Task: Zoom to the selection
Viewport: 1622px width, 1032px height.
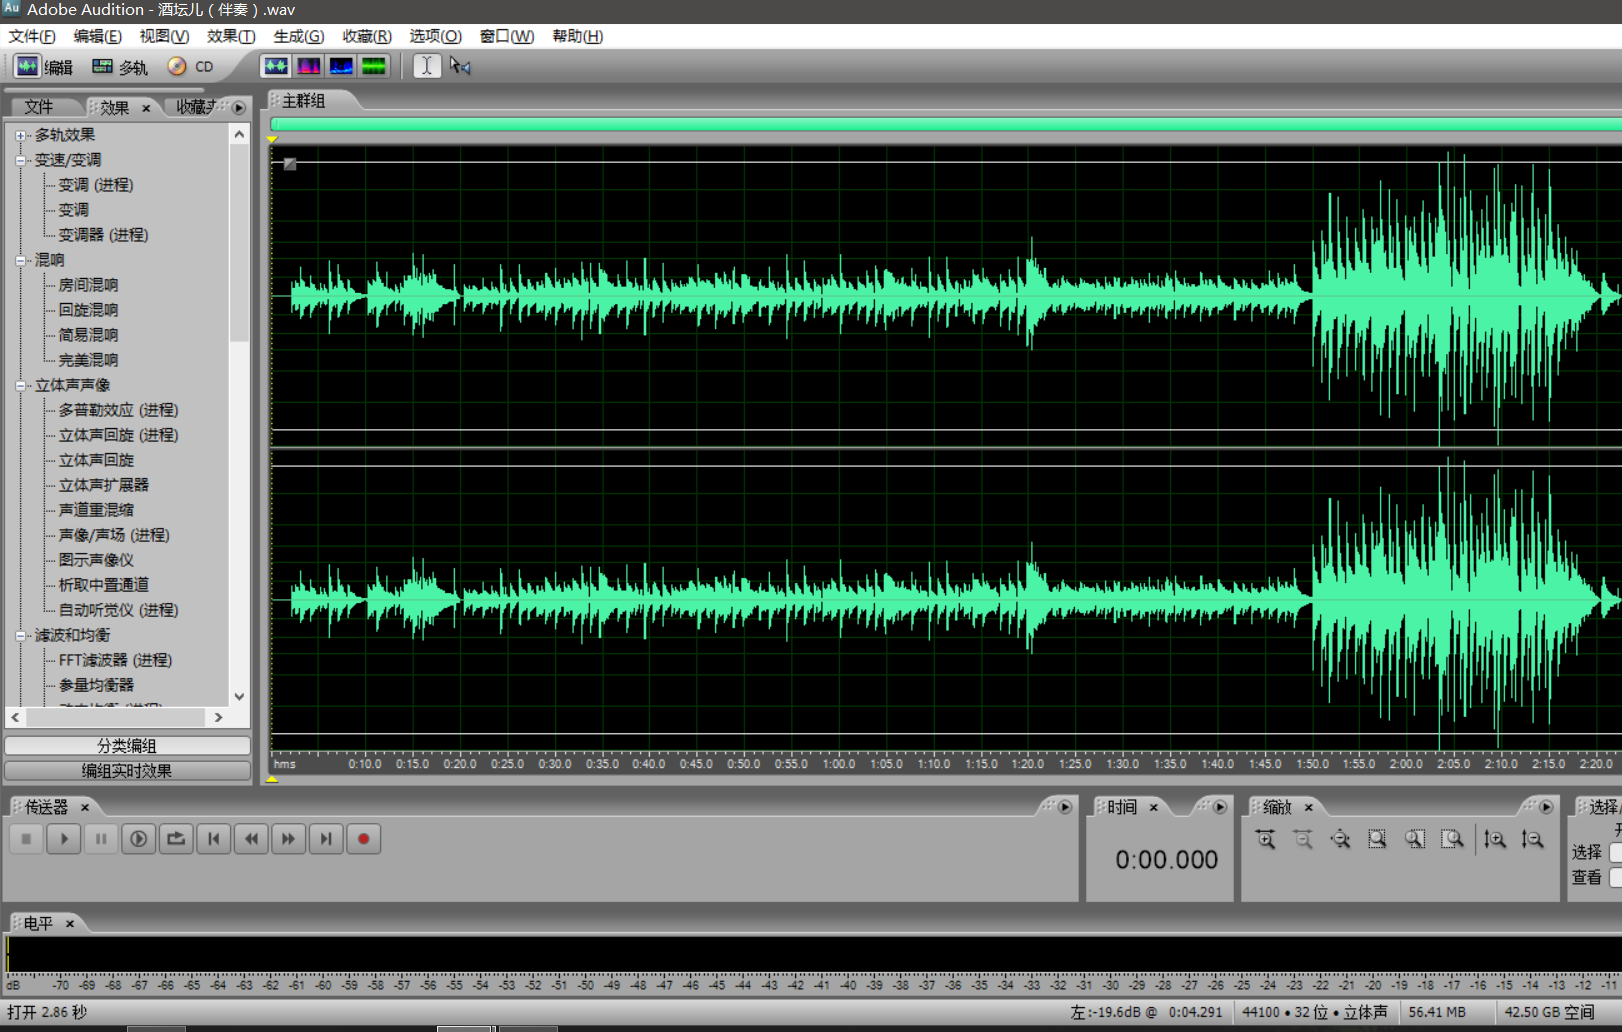Action: coord(1377,839)
